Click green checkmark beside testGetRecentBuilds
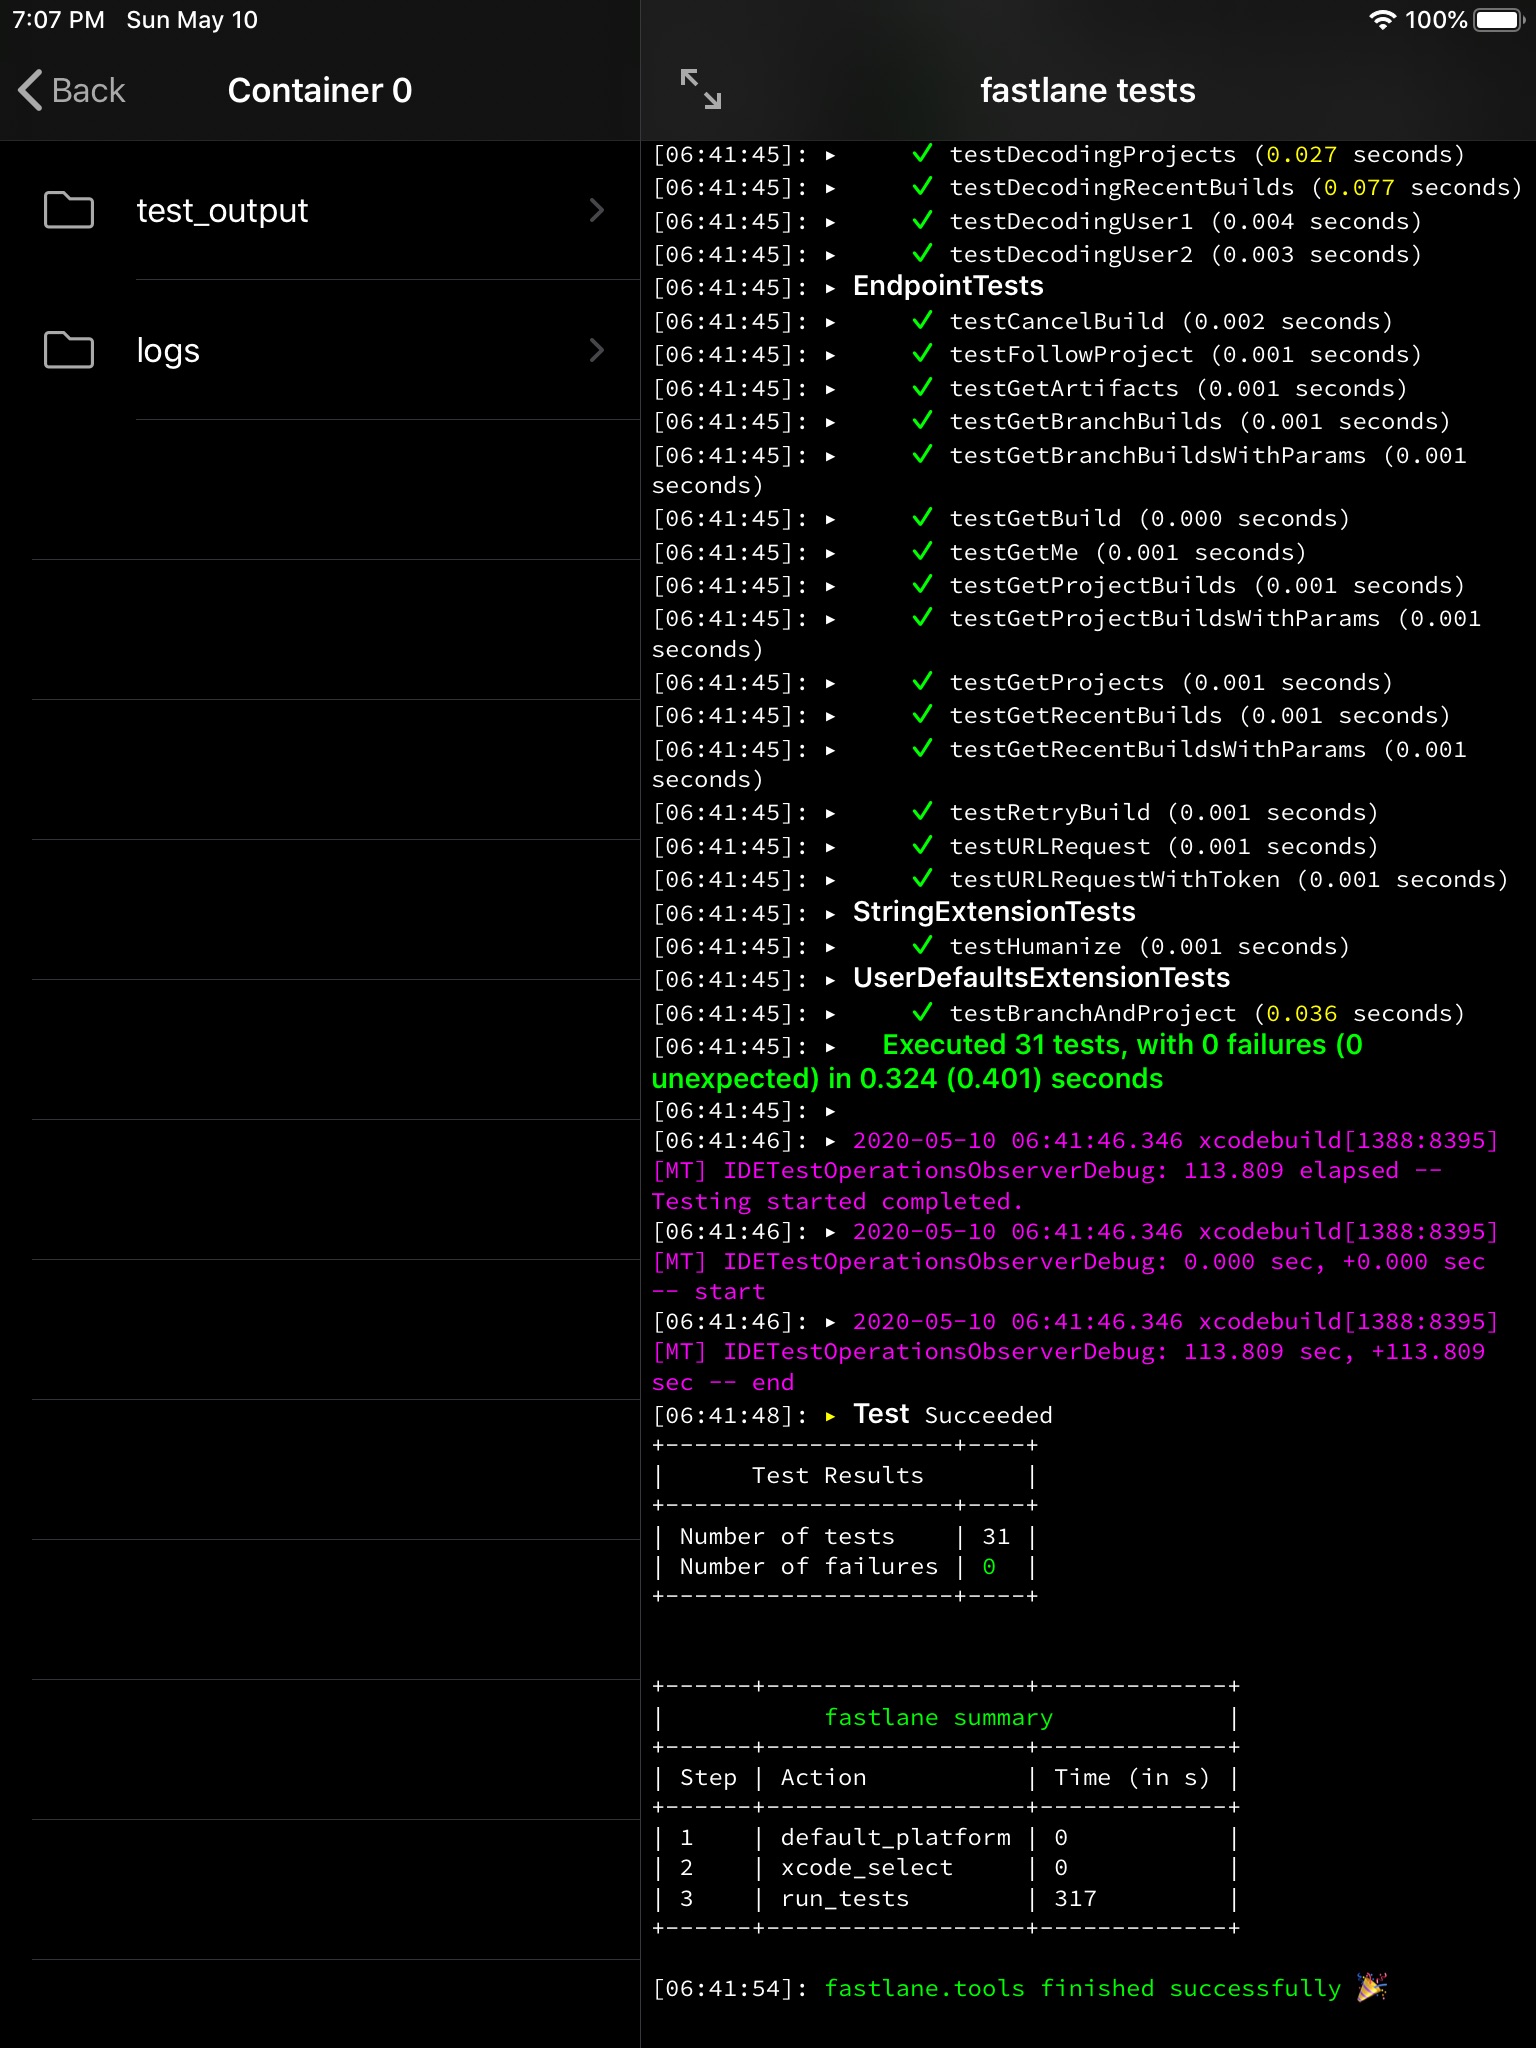This screenshot has width=1536, height=2048. coord(922,715)
